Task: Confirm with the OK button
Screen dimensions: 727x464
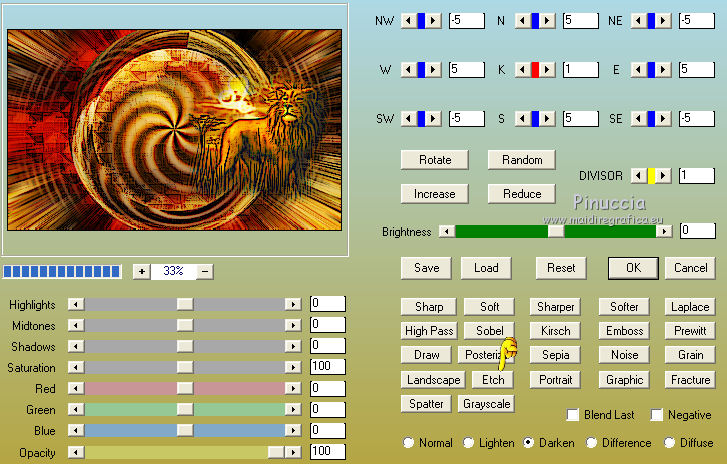Action: tap(633, 268)
